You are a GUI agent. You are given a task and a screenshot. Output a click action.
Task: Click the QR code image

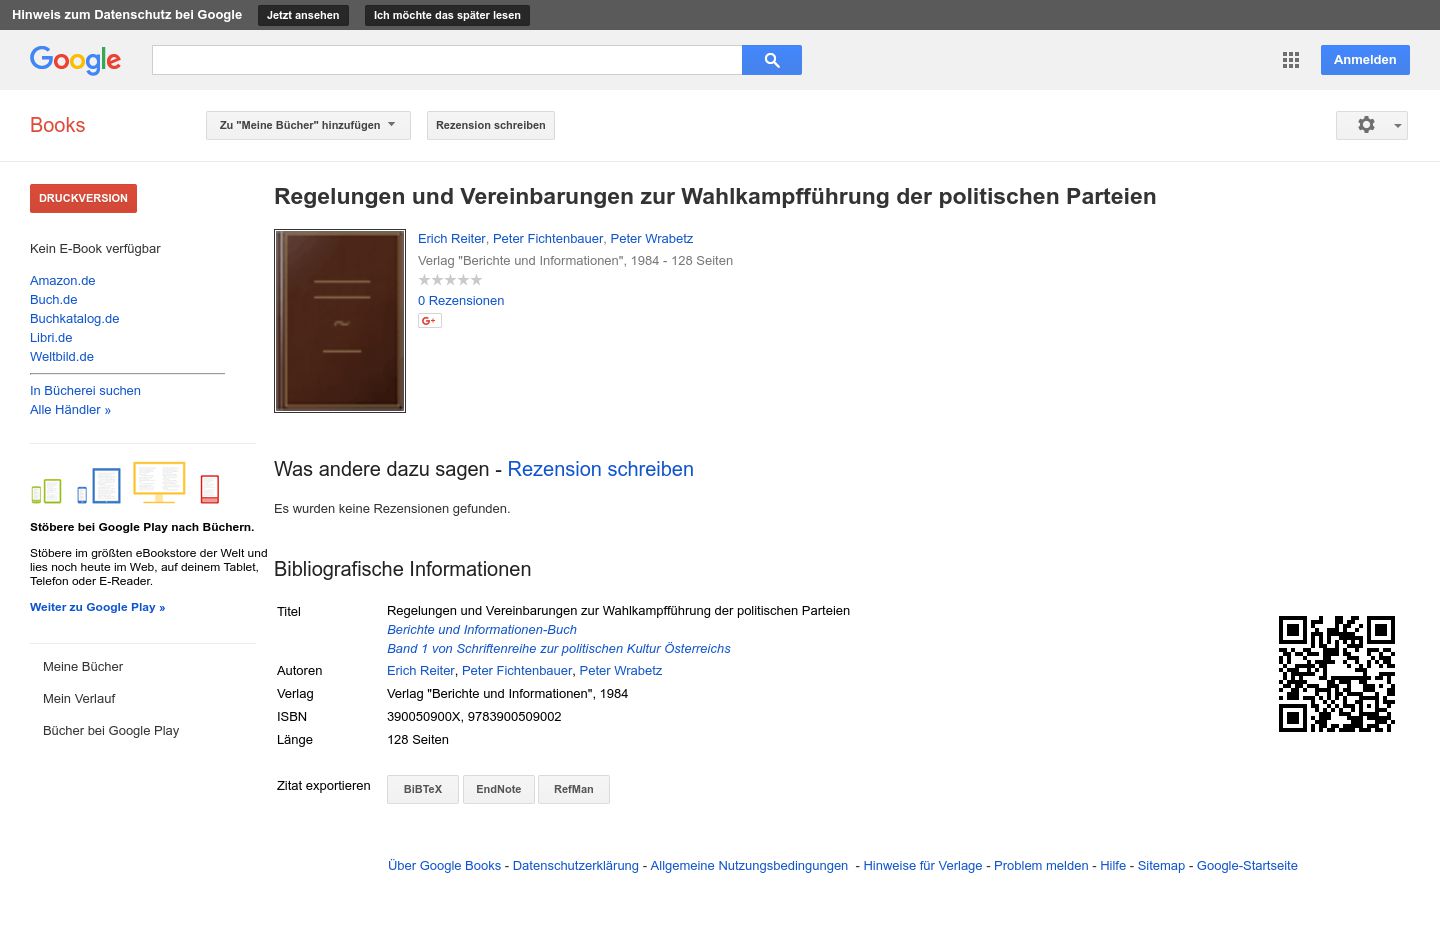[x=1337, y=674]
